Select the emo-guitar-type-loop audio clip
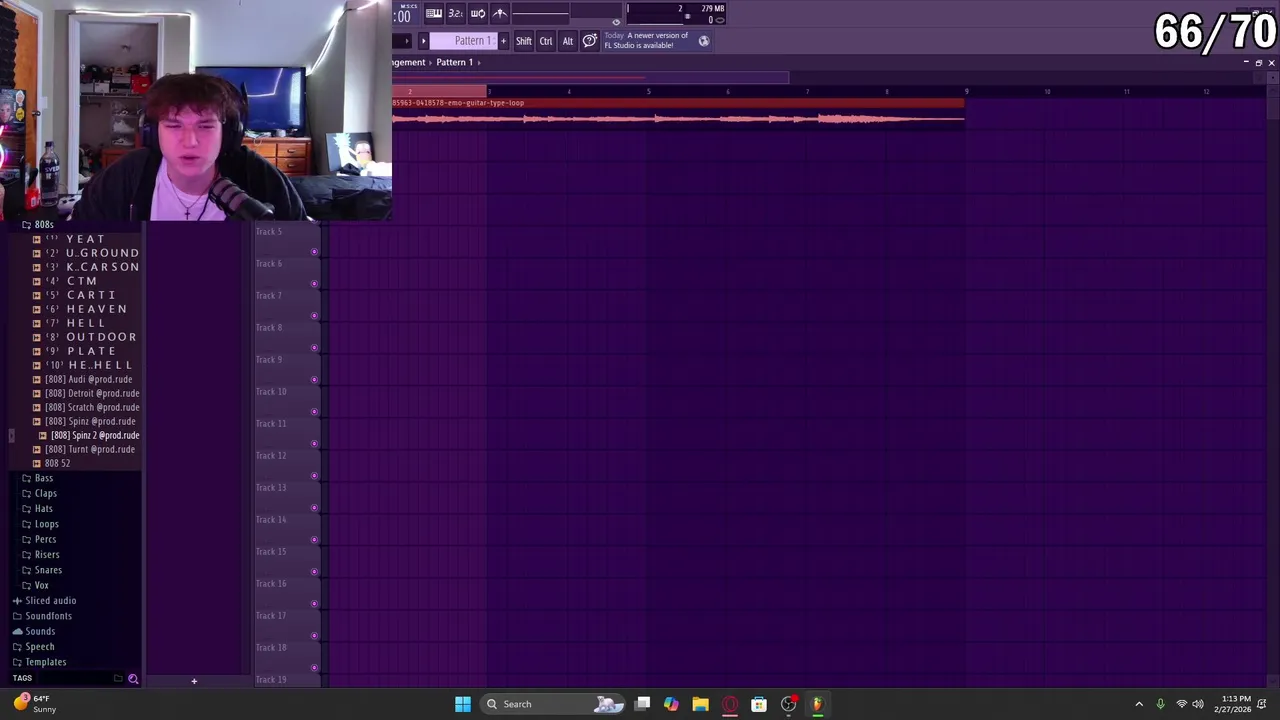The width and height of the screenshot is (1280, 720). tap(678, 114)
